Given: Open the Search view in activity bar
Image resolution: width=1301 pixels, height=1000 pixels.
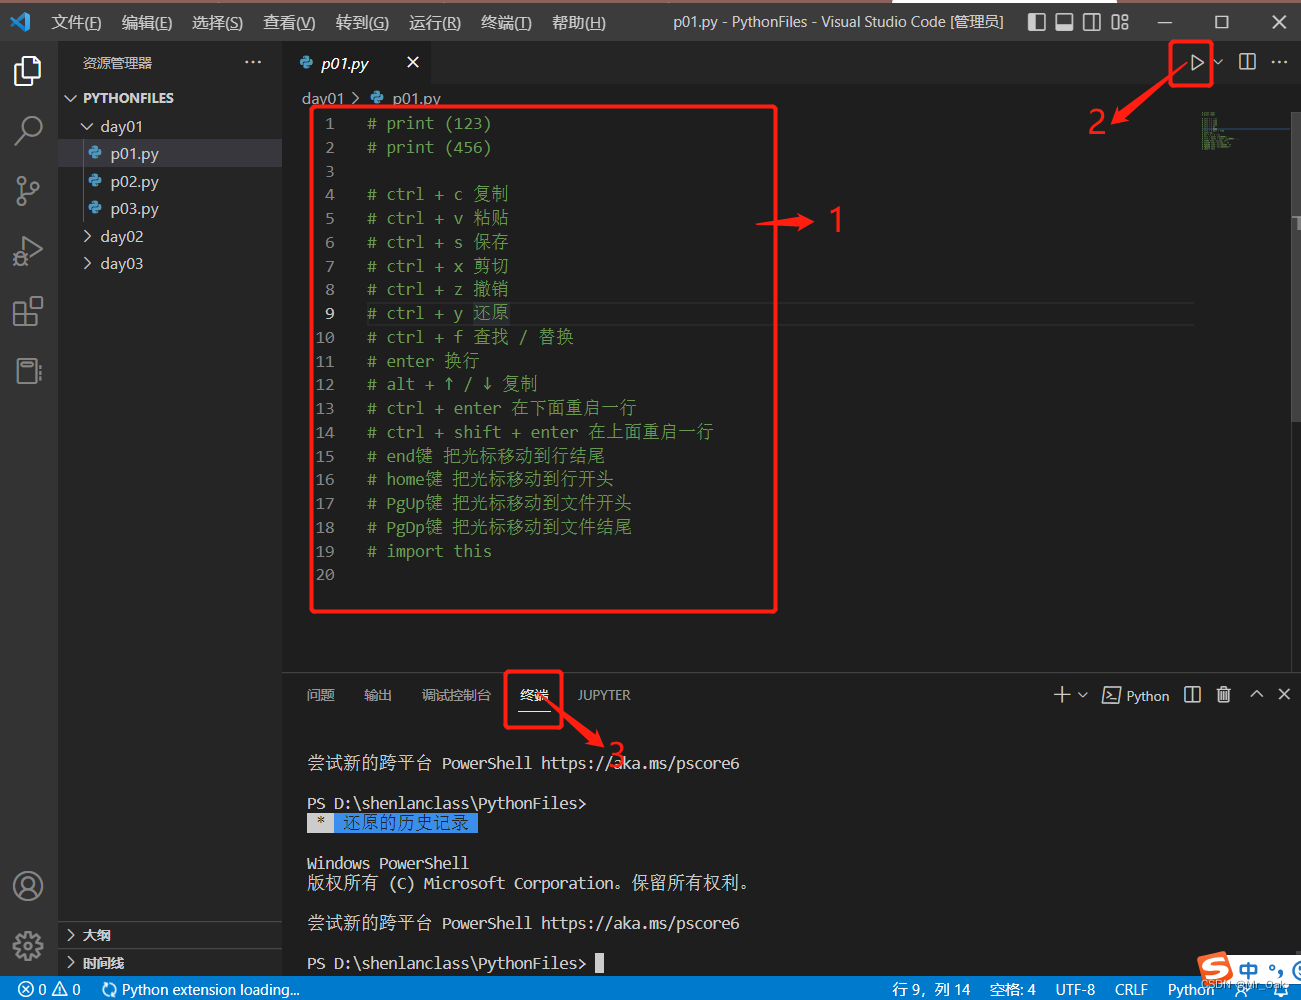Looking at the screenshot, I should point(28,130).
